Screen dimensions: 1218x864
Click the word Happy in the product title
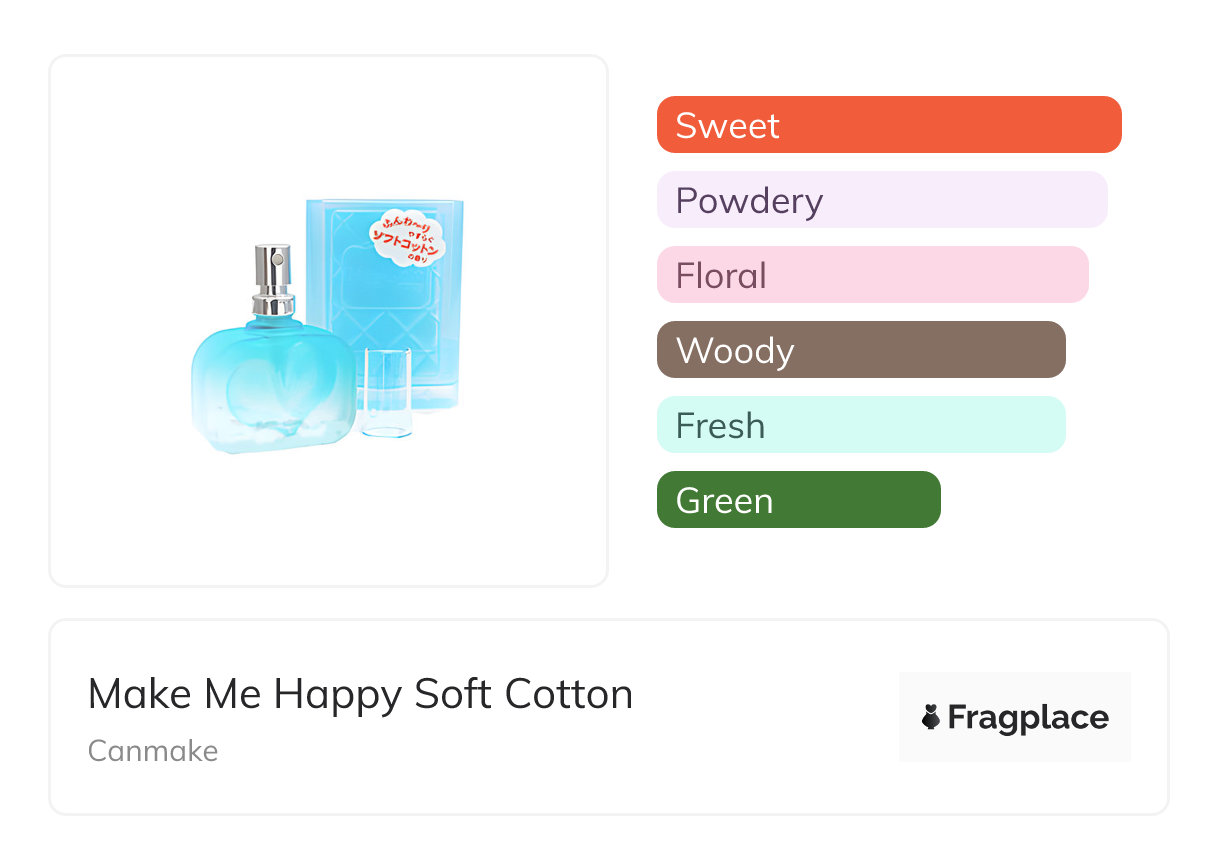(x=329, y=694)
